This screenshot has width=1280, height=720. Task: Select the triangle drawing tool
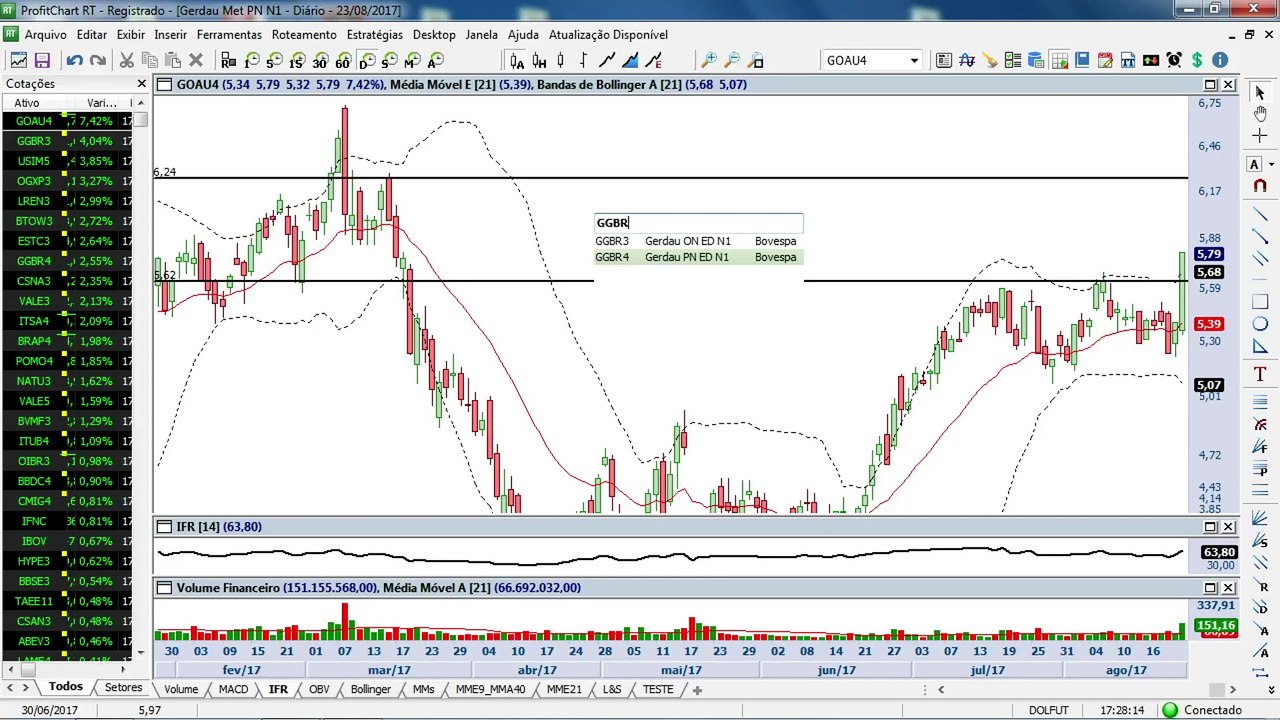click(1260, 347)
